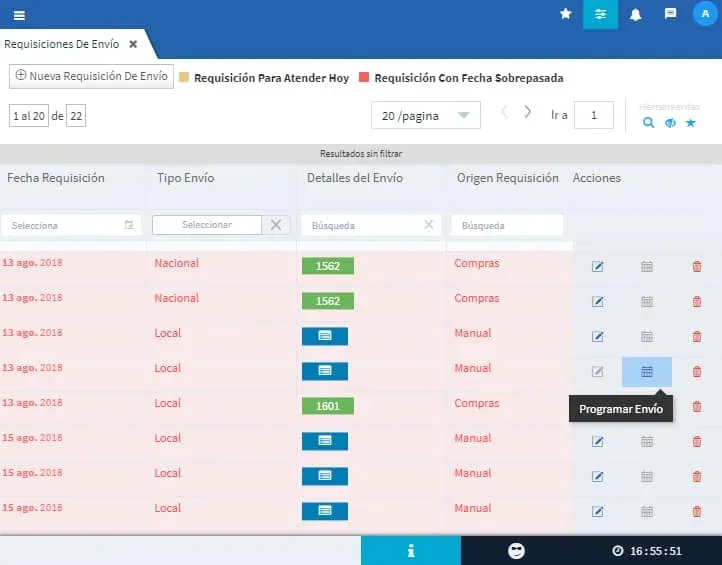Click the user avatar A
The image size is (722, 565).
click(x=706, y=14)
